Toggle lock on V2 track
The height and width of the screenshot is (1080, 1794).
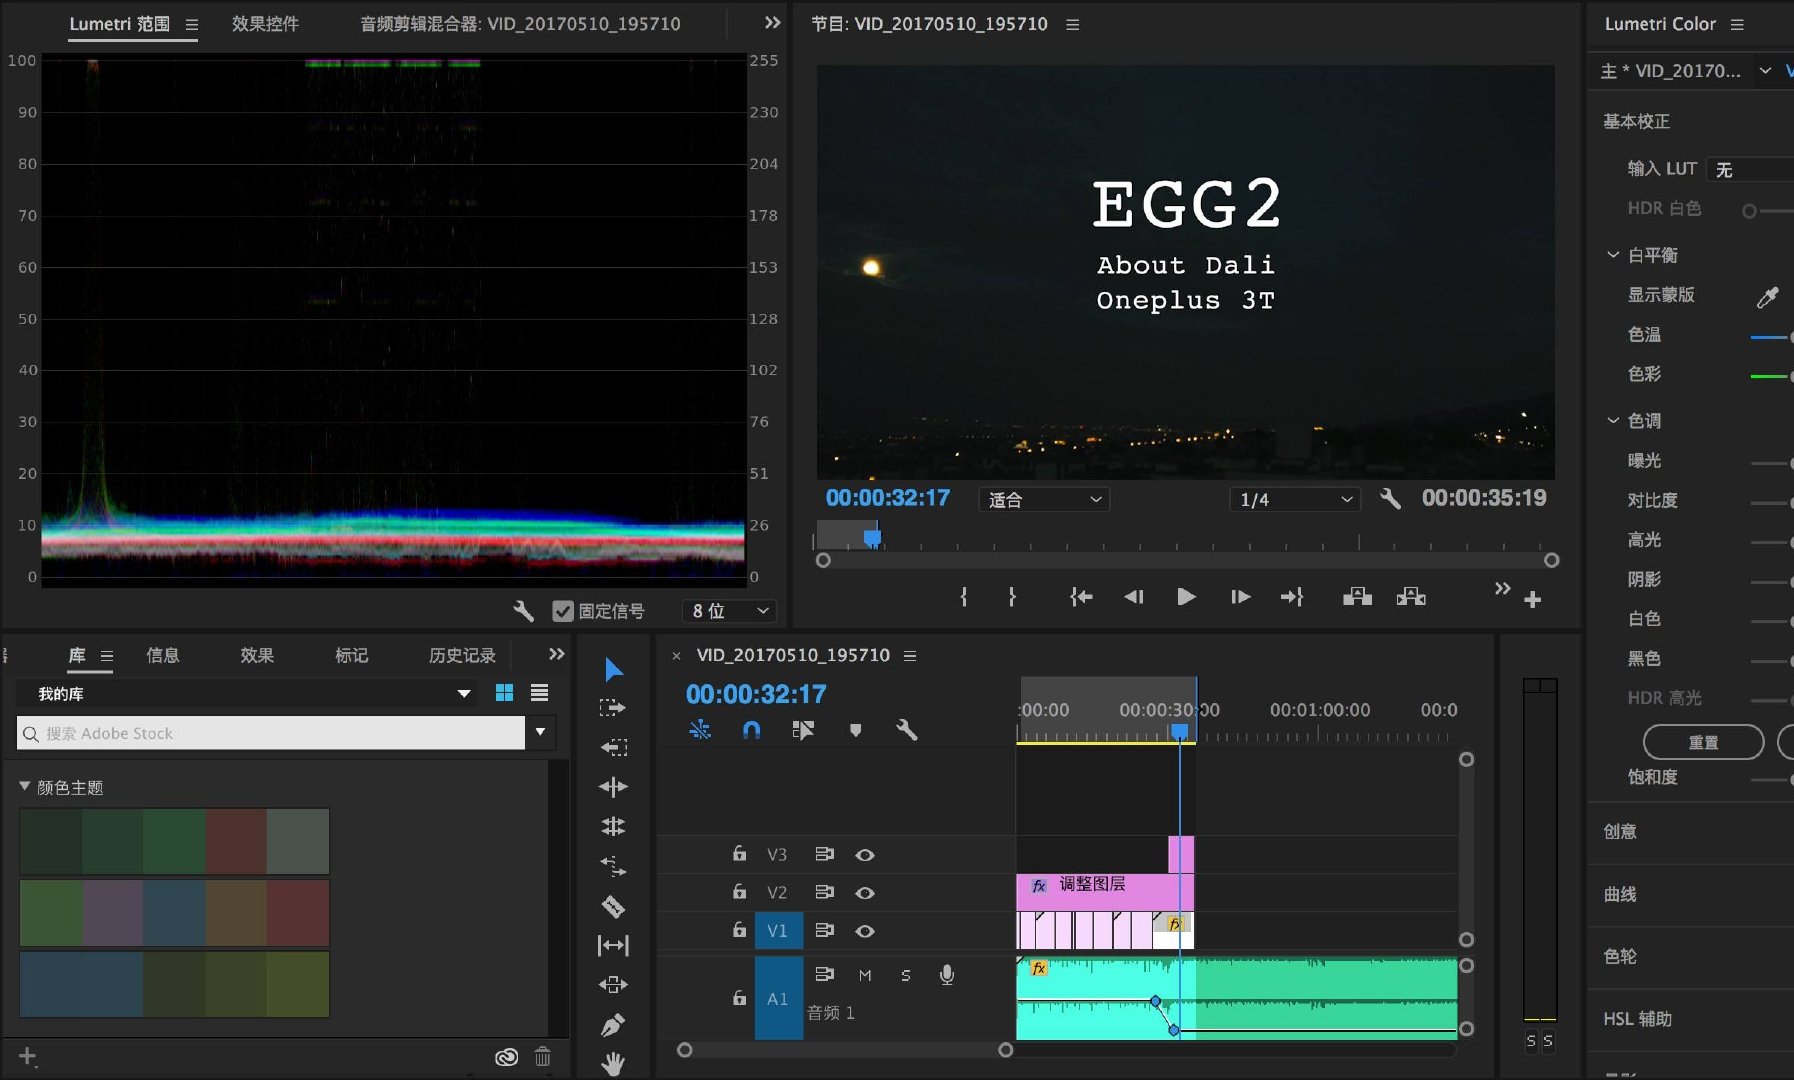[739, 891]
